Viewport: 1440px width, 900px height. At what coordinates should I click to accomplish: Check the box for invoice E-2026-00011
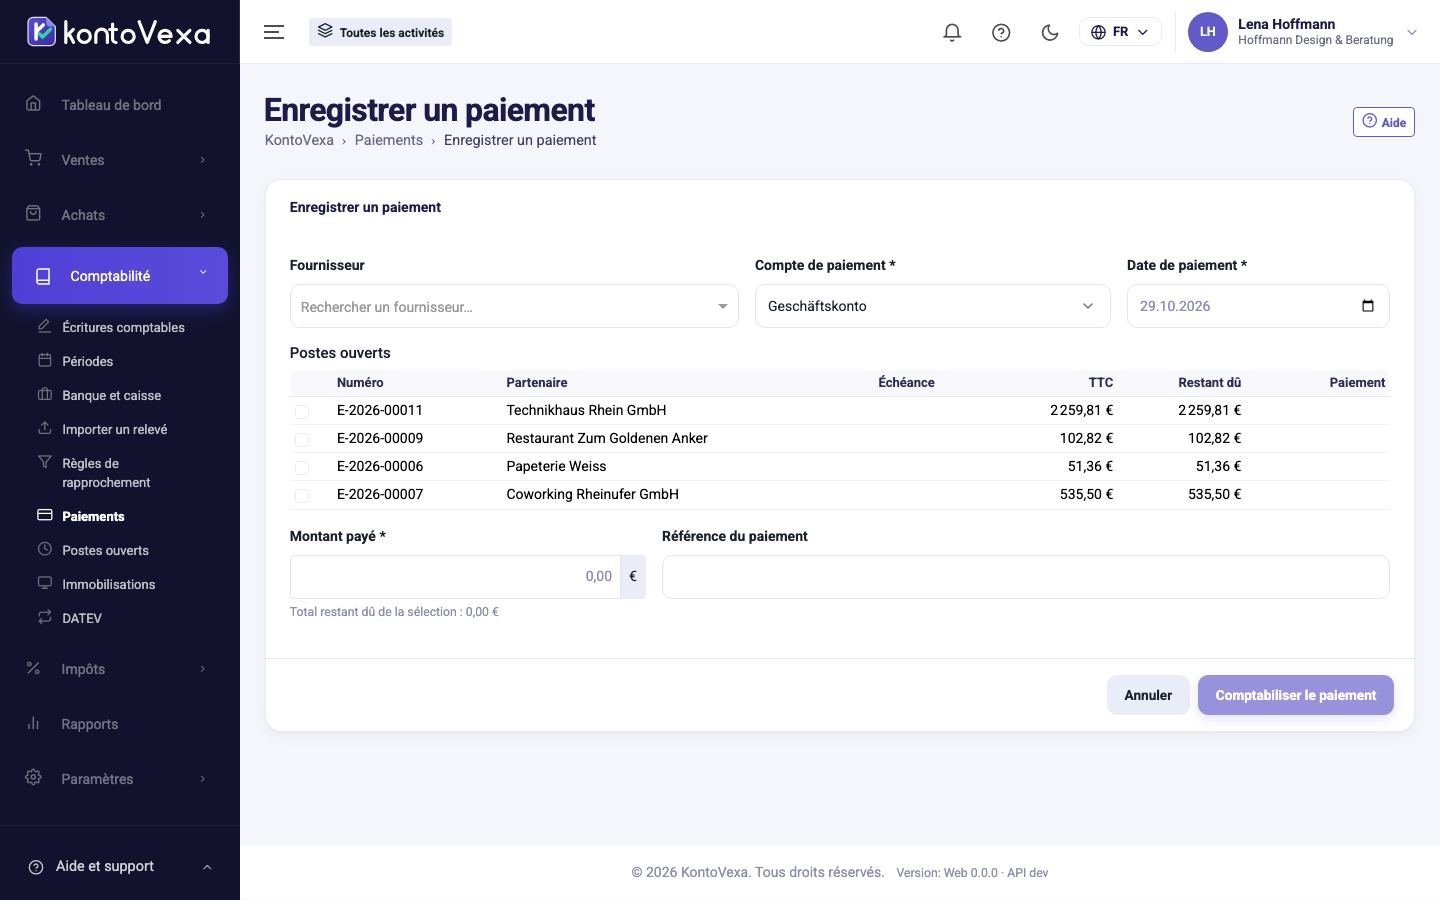tap(302, 411)
